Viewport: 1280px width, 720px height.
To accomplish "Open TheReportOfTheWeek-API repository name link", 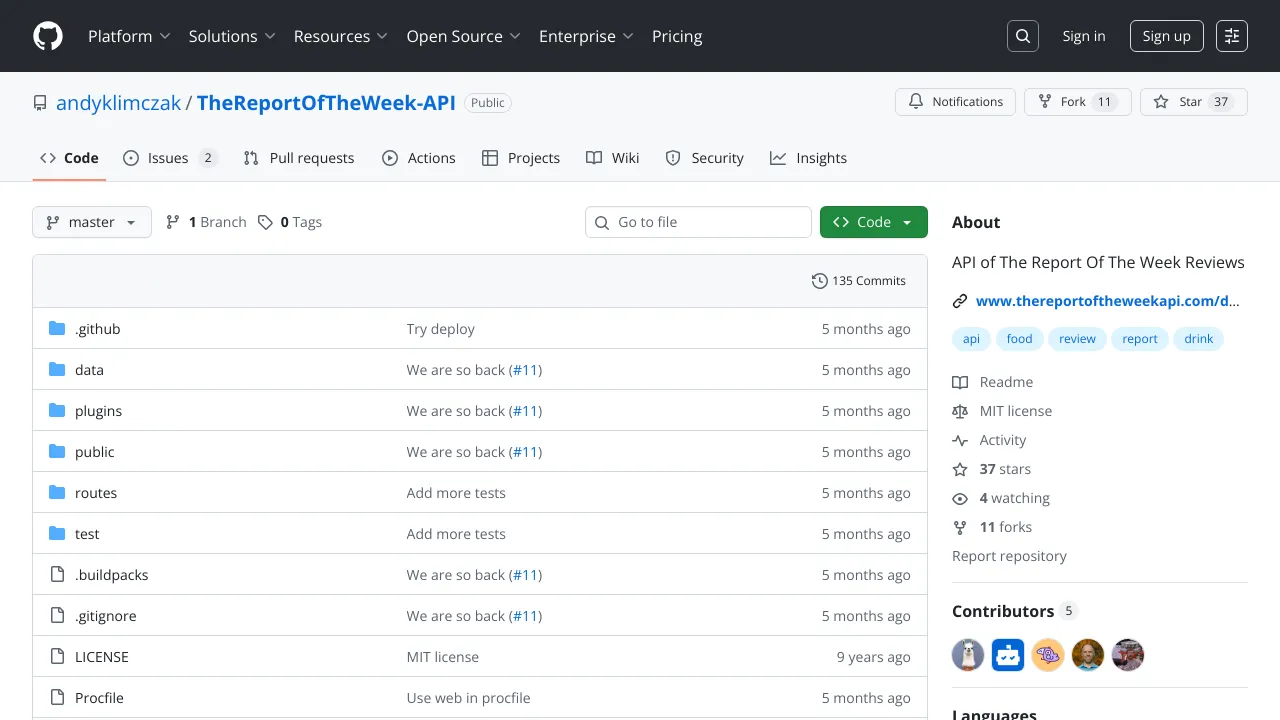I will pos(326,102).
